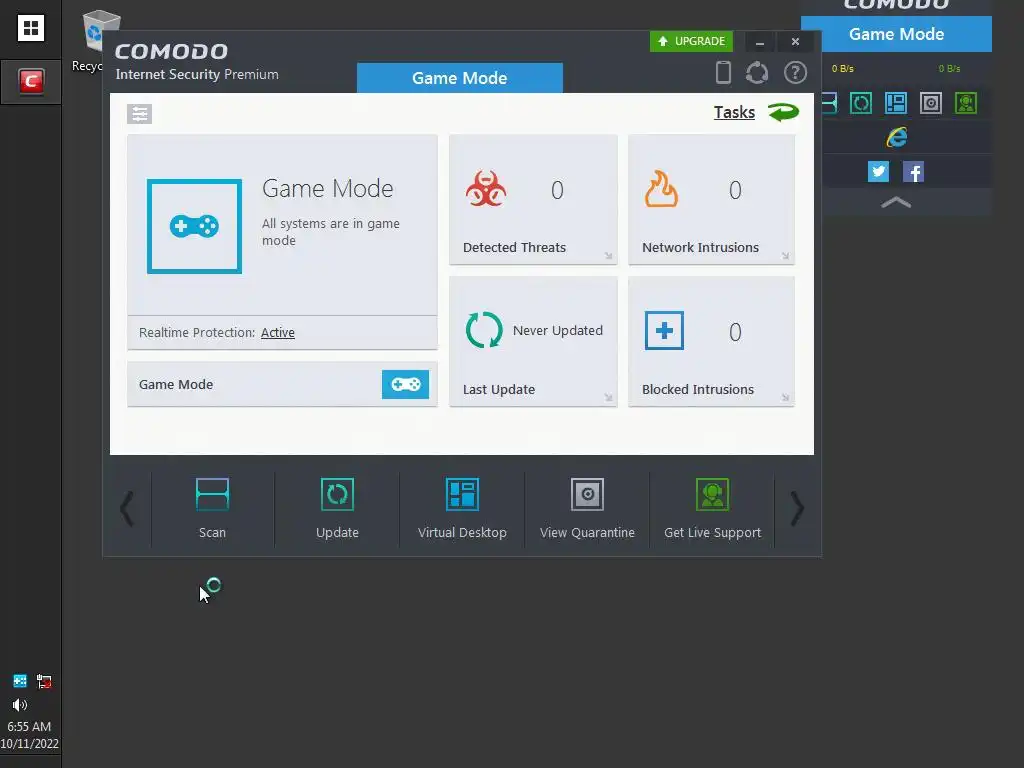Expand the Blocked Intrusions tile corner arrow
The height and width of the screenshot is (768, 1024).
tap(785, 397)
